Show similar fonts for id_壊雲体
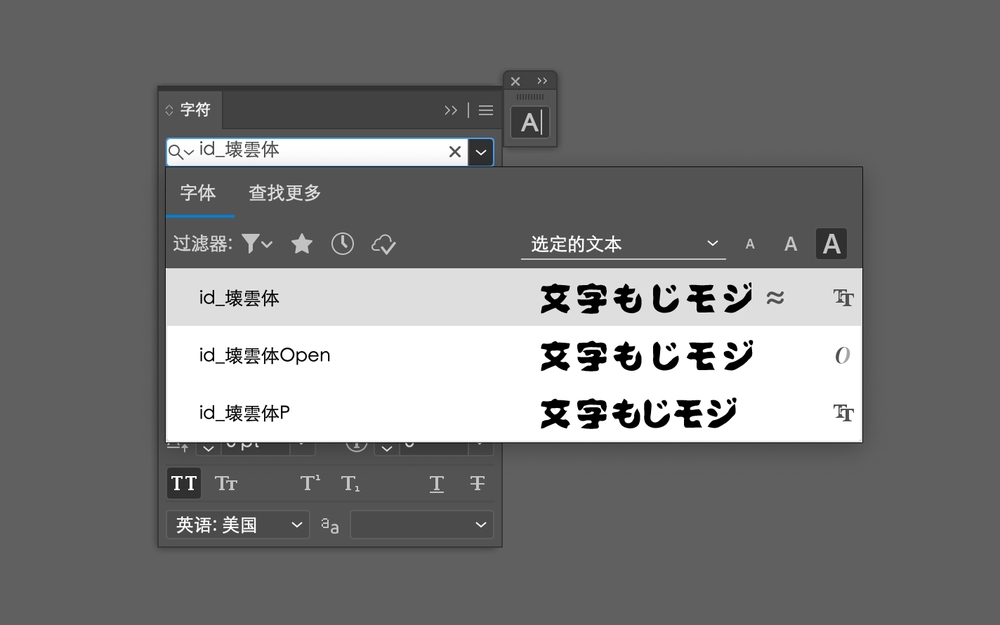Screen dimensions: 1000x625 click(x=775, y=297)
